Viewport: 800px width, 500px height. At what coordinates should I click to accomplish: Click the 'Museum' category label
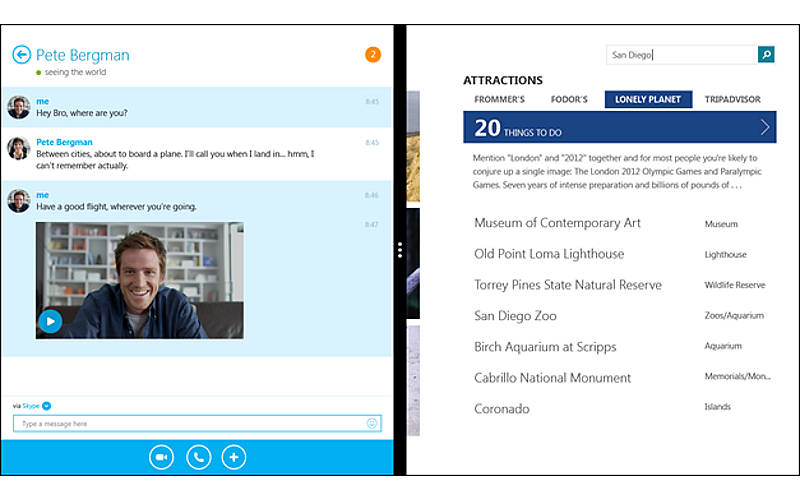coord(721,223)
